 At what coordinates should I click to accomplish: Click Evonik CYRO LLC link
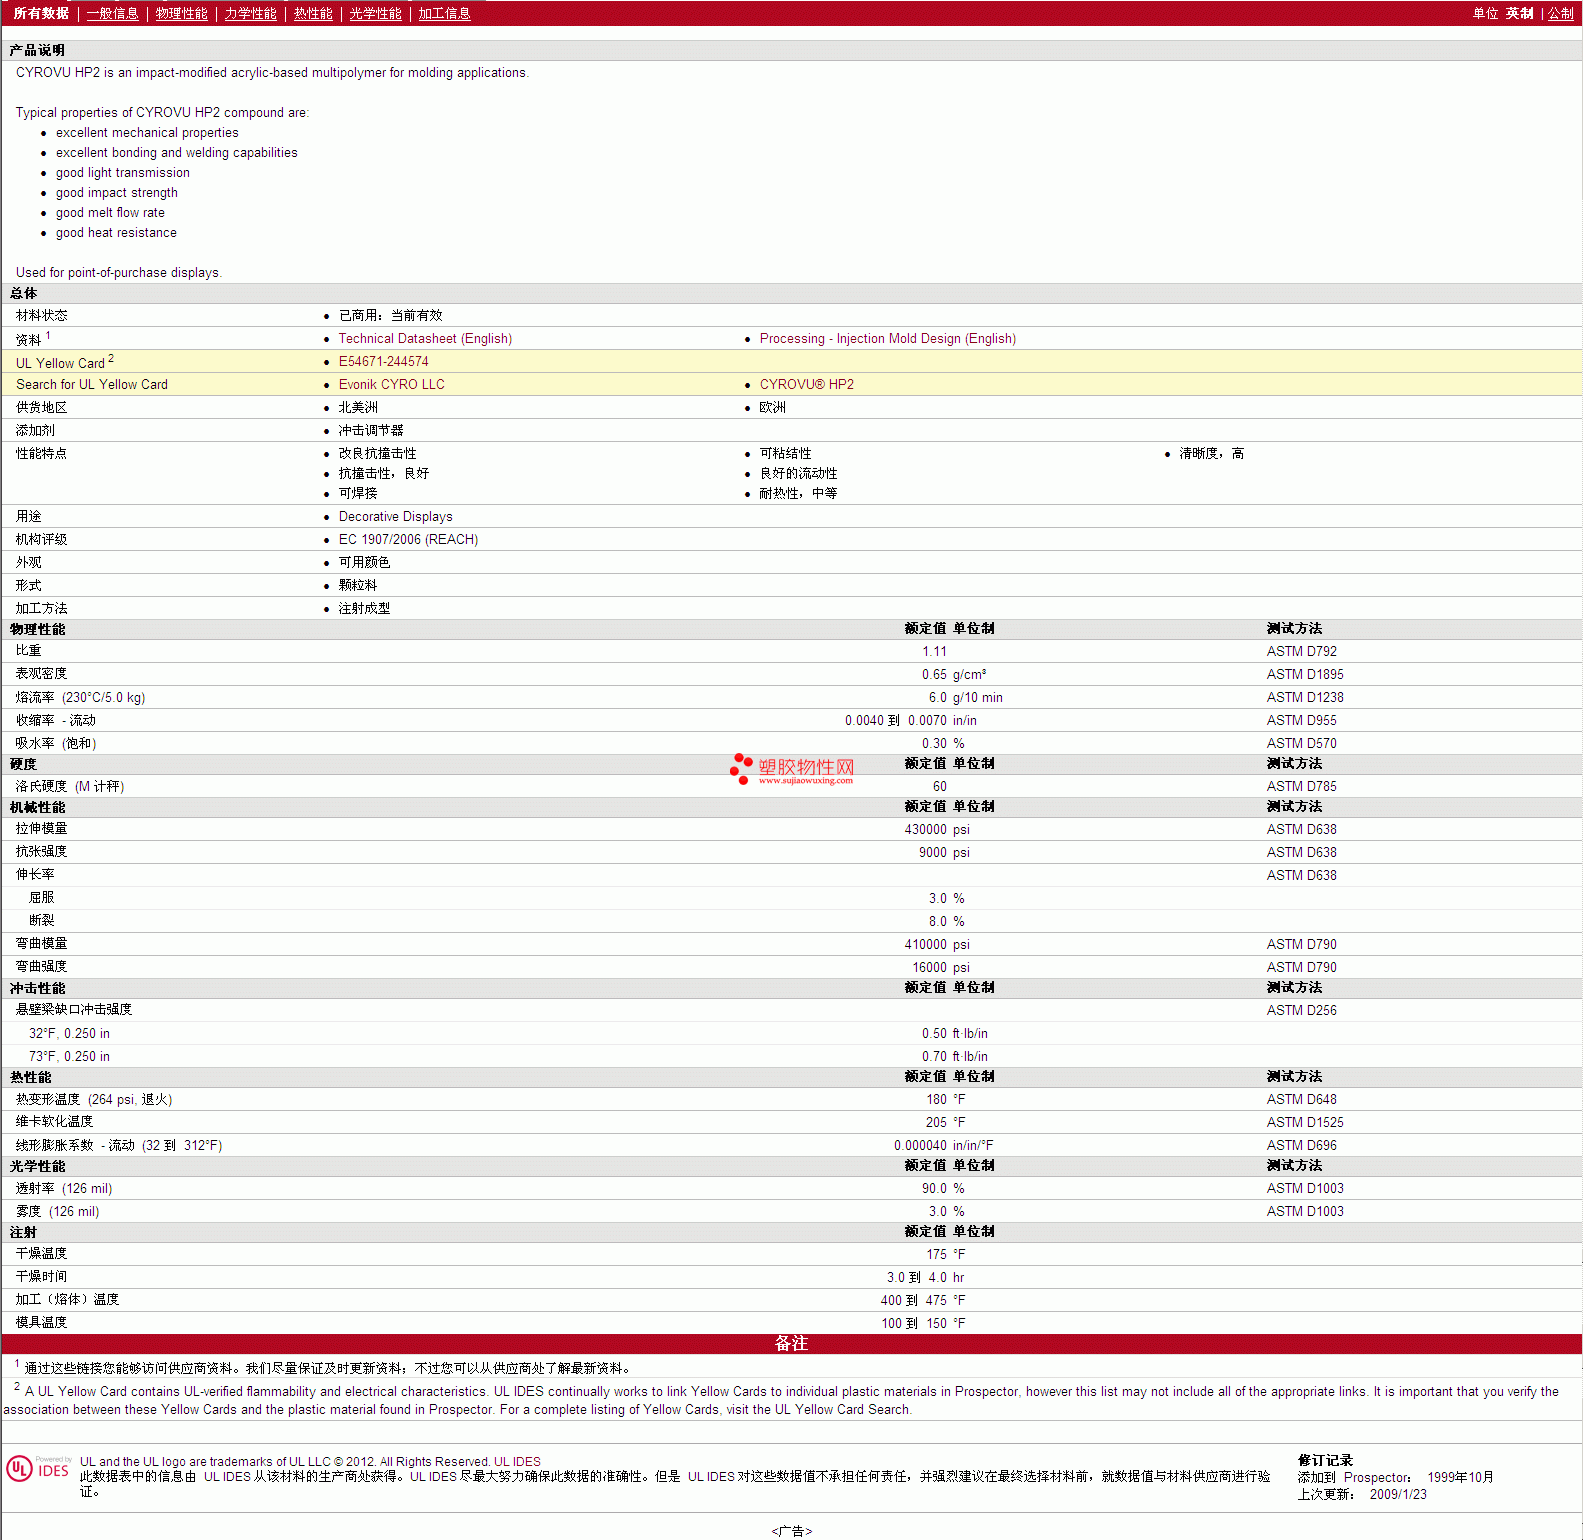coord(391,385)
